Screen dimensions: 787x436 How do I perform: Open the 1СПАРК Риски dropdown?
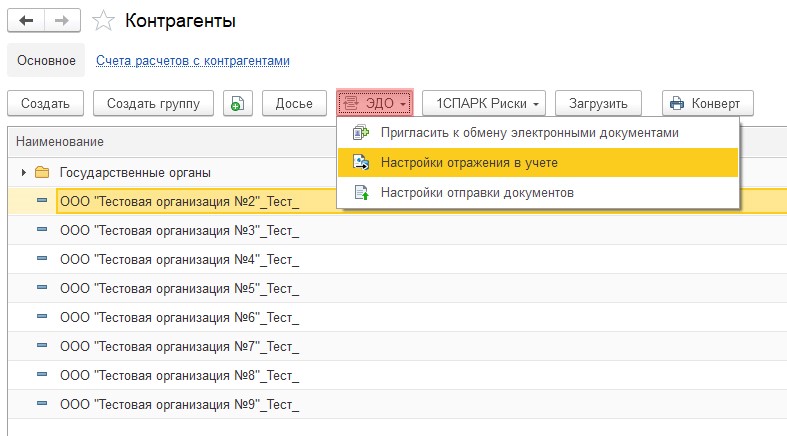(484, 103)
